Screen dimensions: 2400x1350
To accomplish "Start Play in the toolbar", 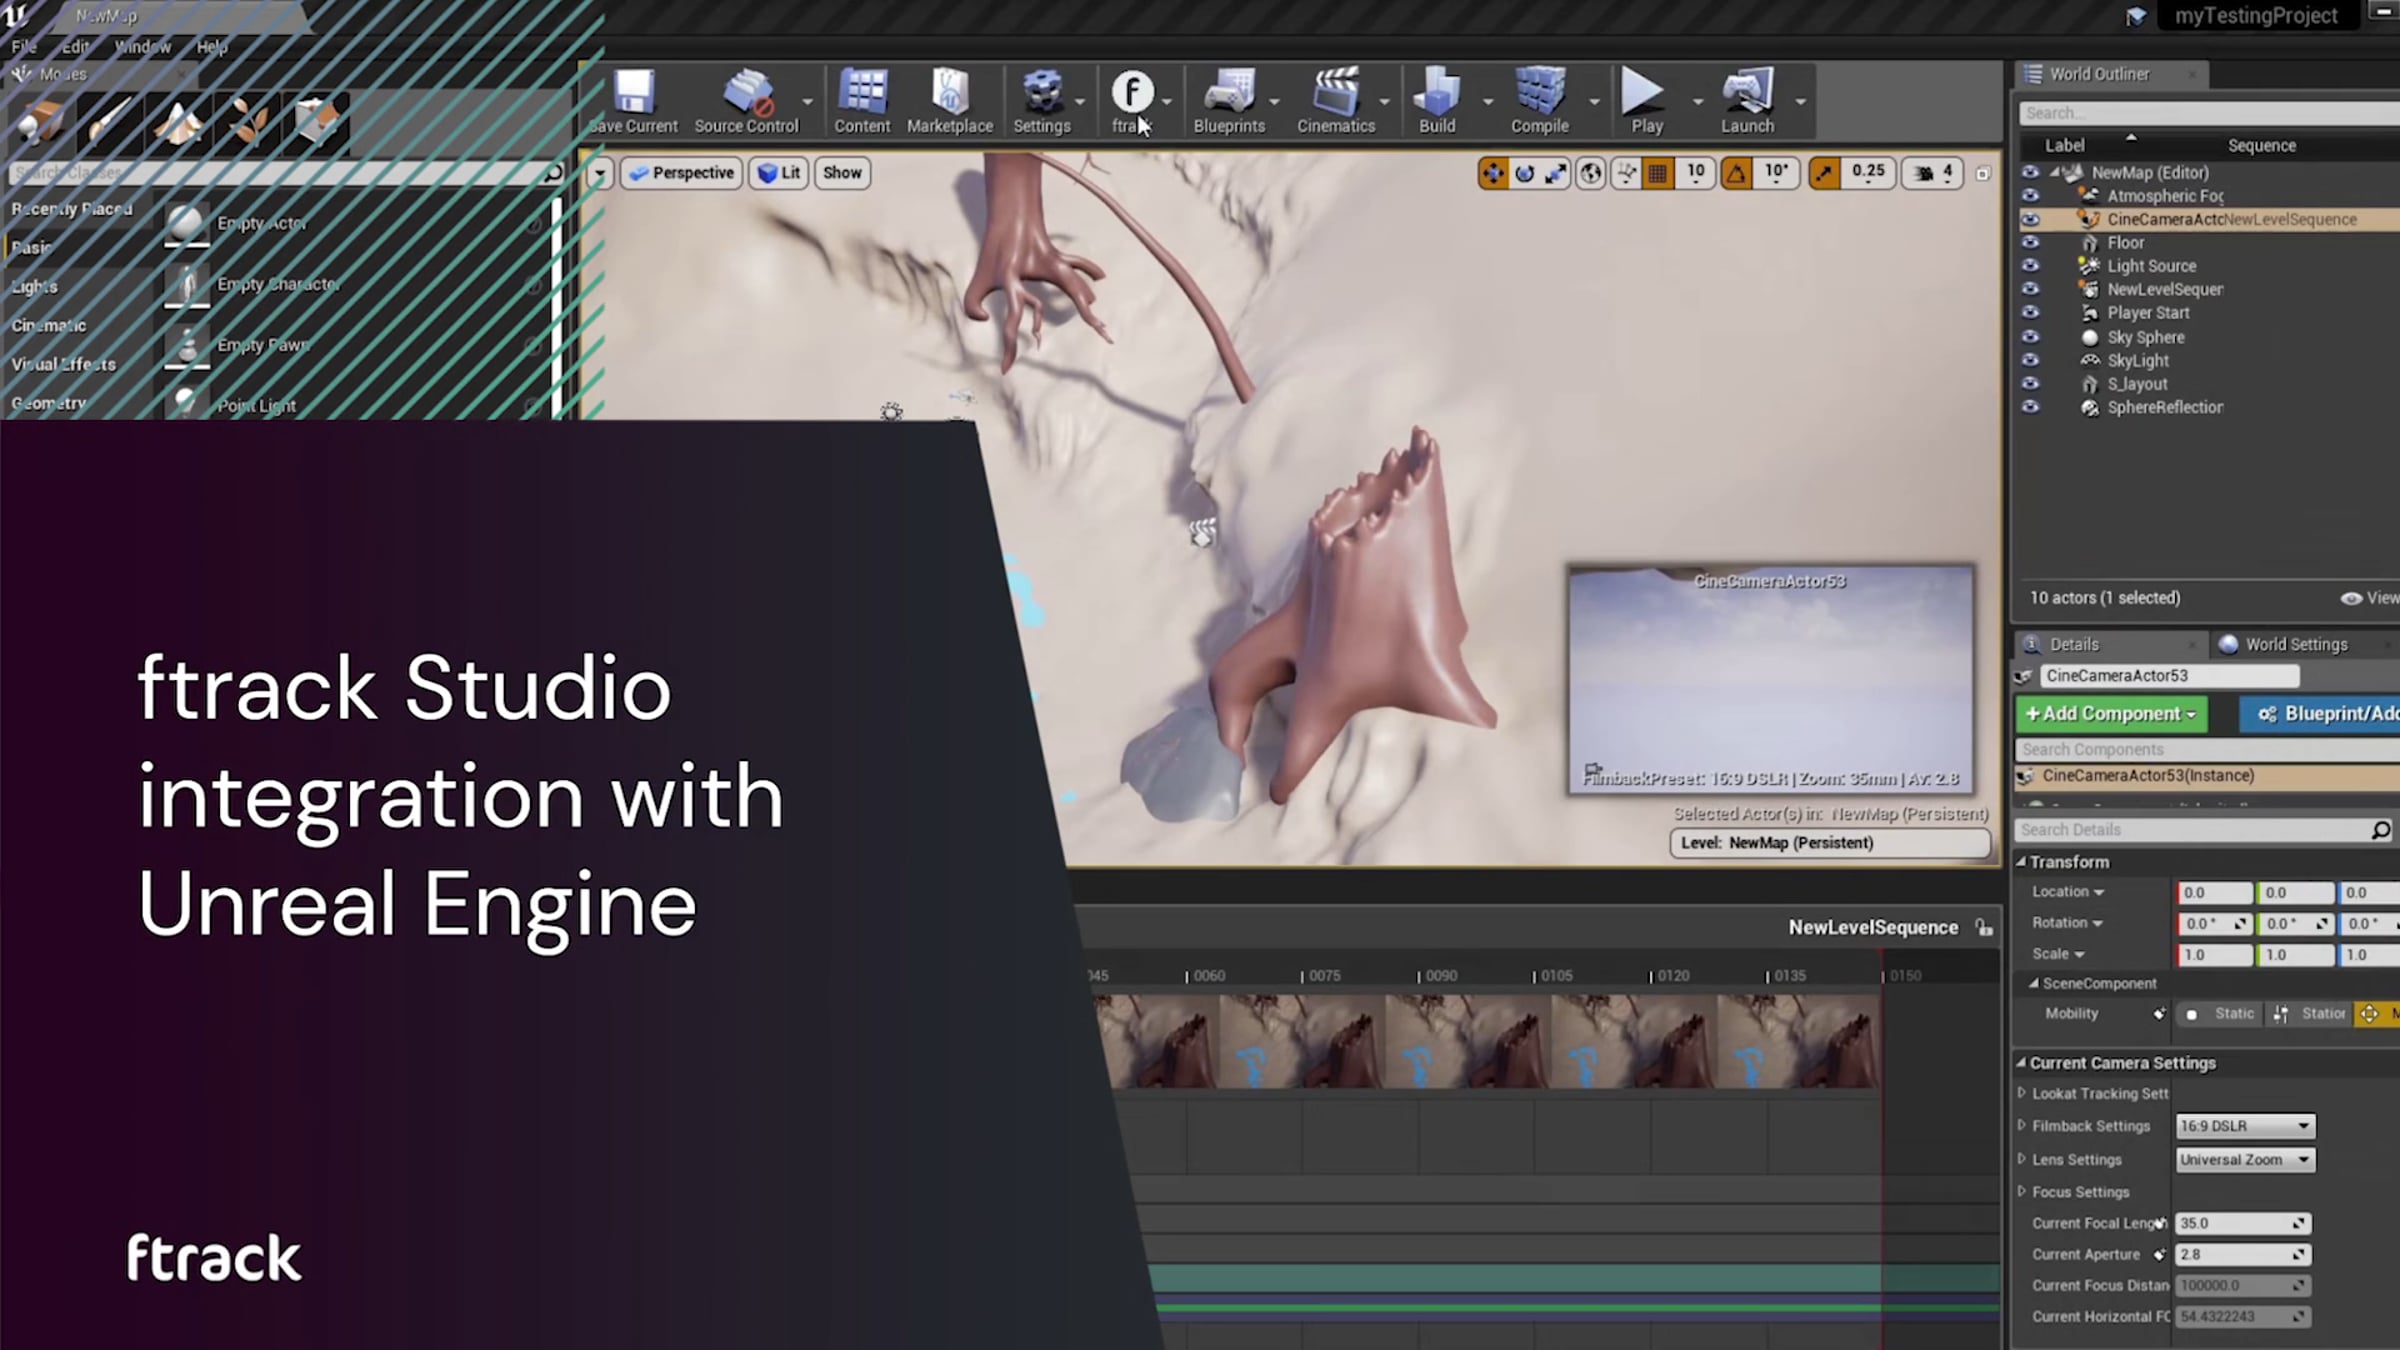I will pos(1646,100).
